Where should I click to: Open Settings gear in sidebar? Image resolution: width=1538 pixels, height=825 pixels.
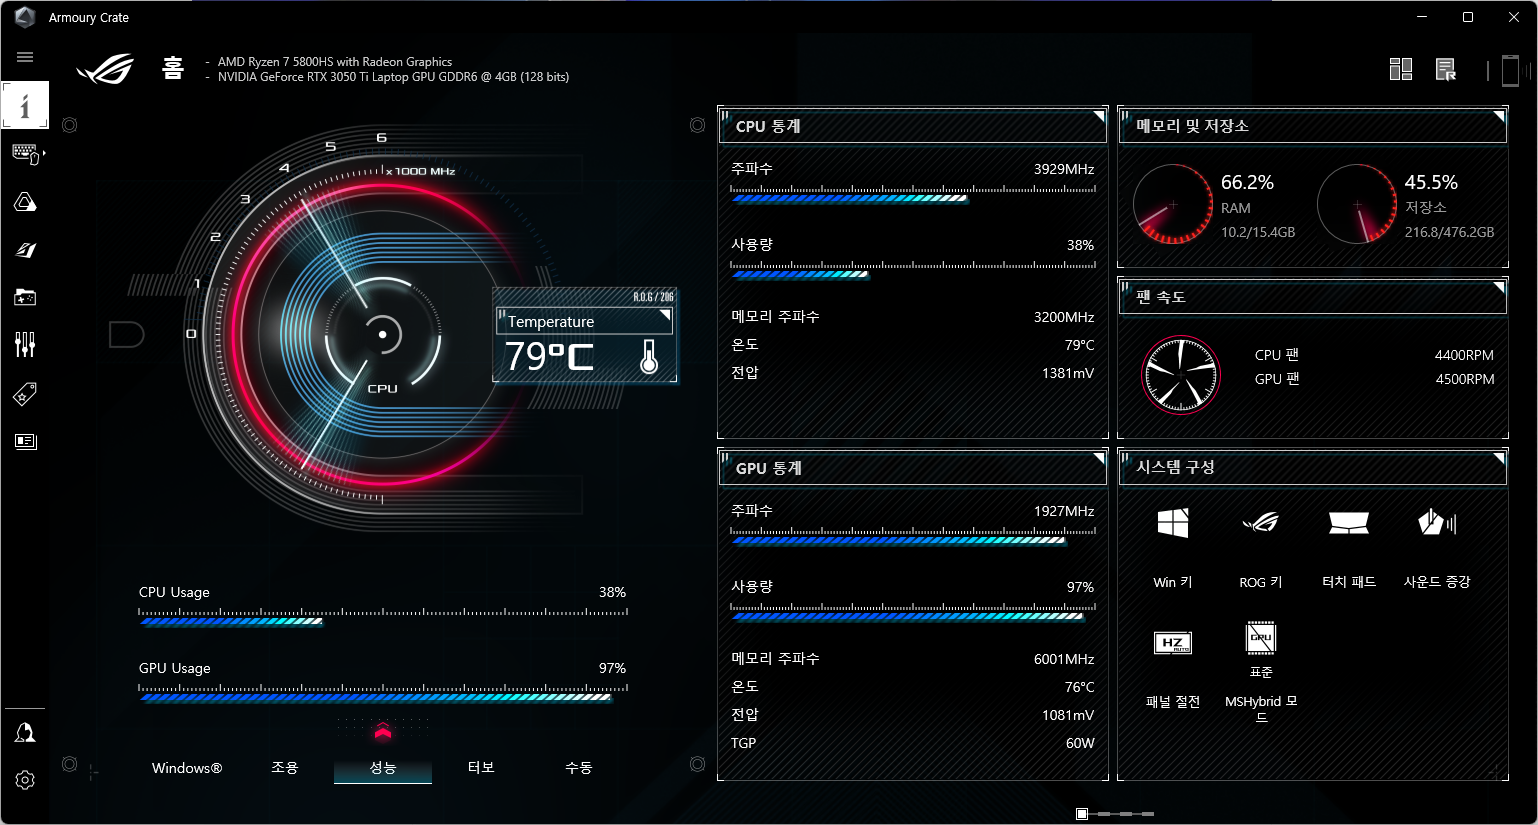point(25,780)
